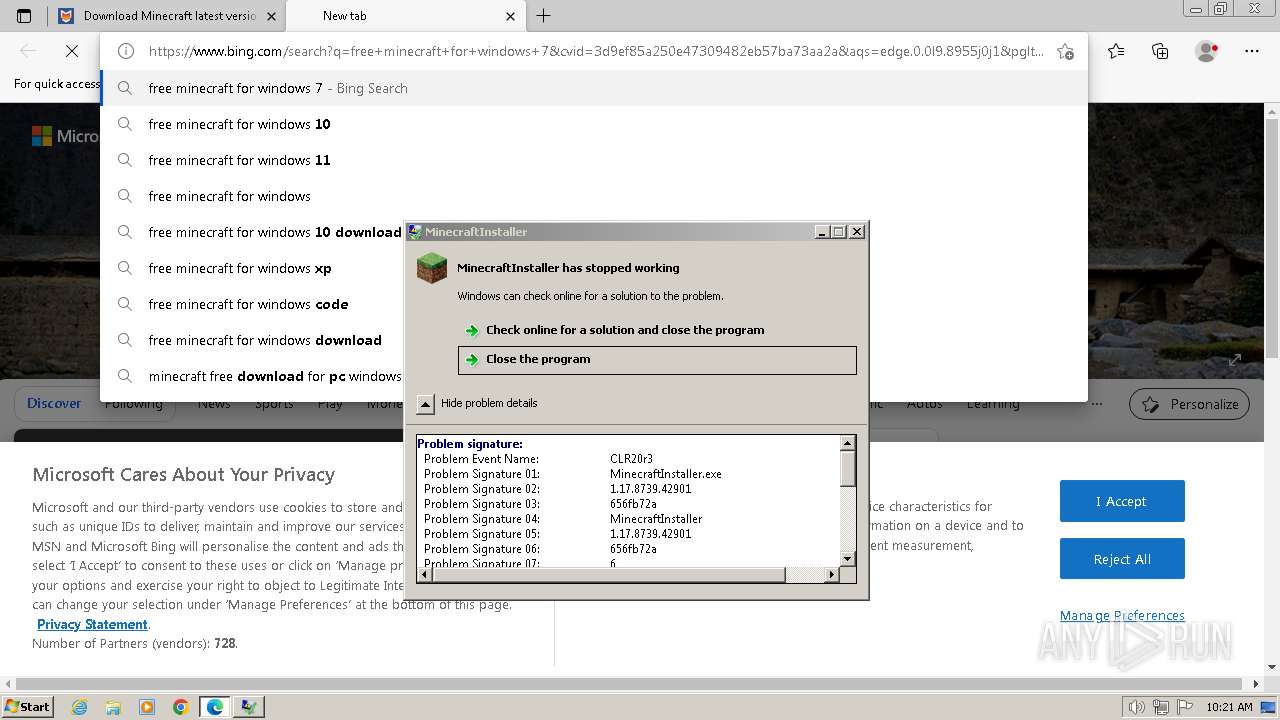The image size is (1280, 720).
Task: Click the Bing URL address field
Action: click(595, 51)
